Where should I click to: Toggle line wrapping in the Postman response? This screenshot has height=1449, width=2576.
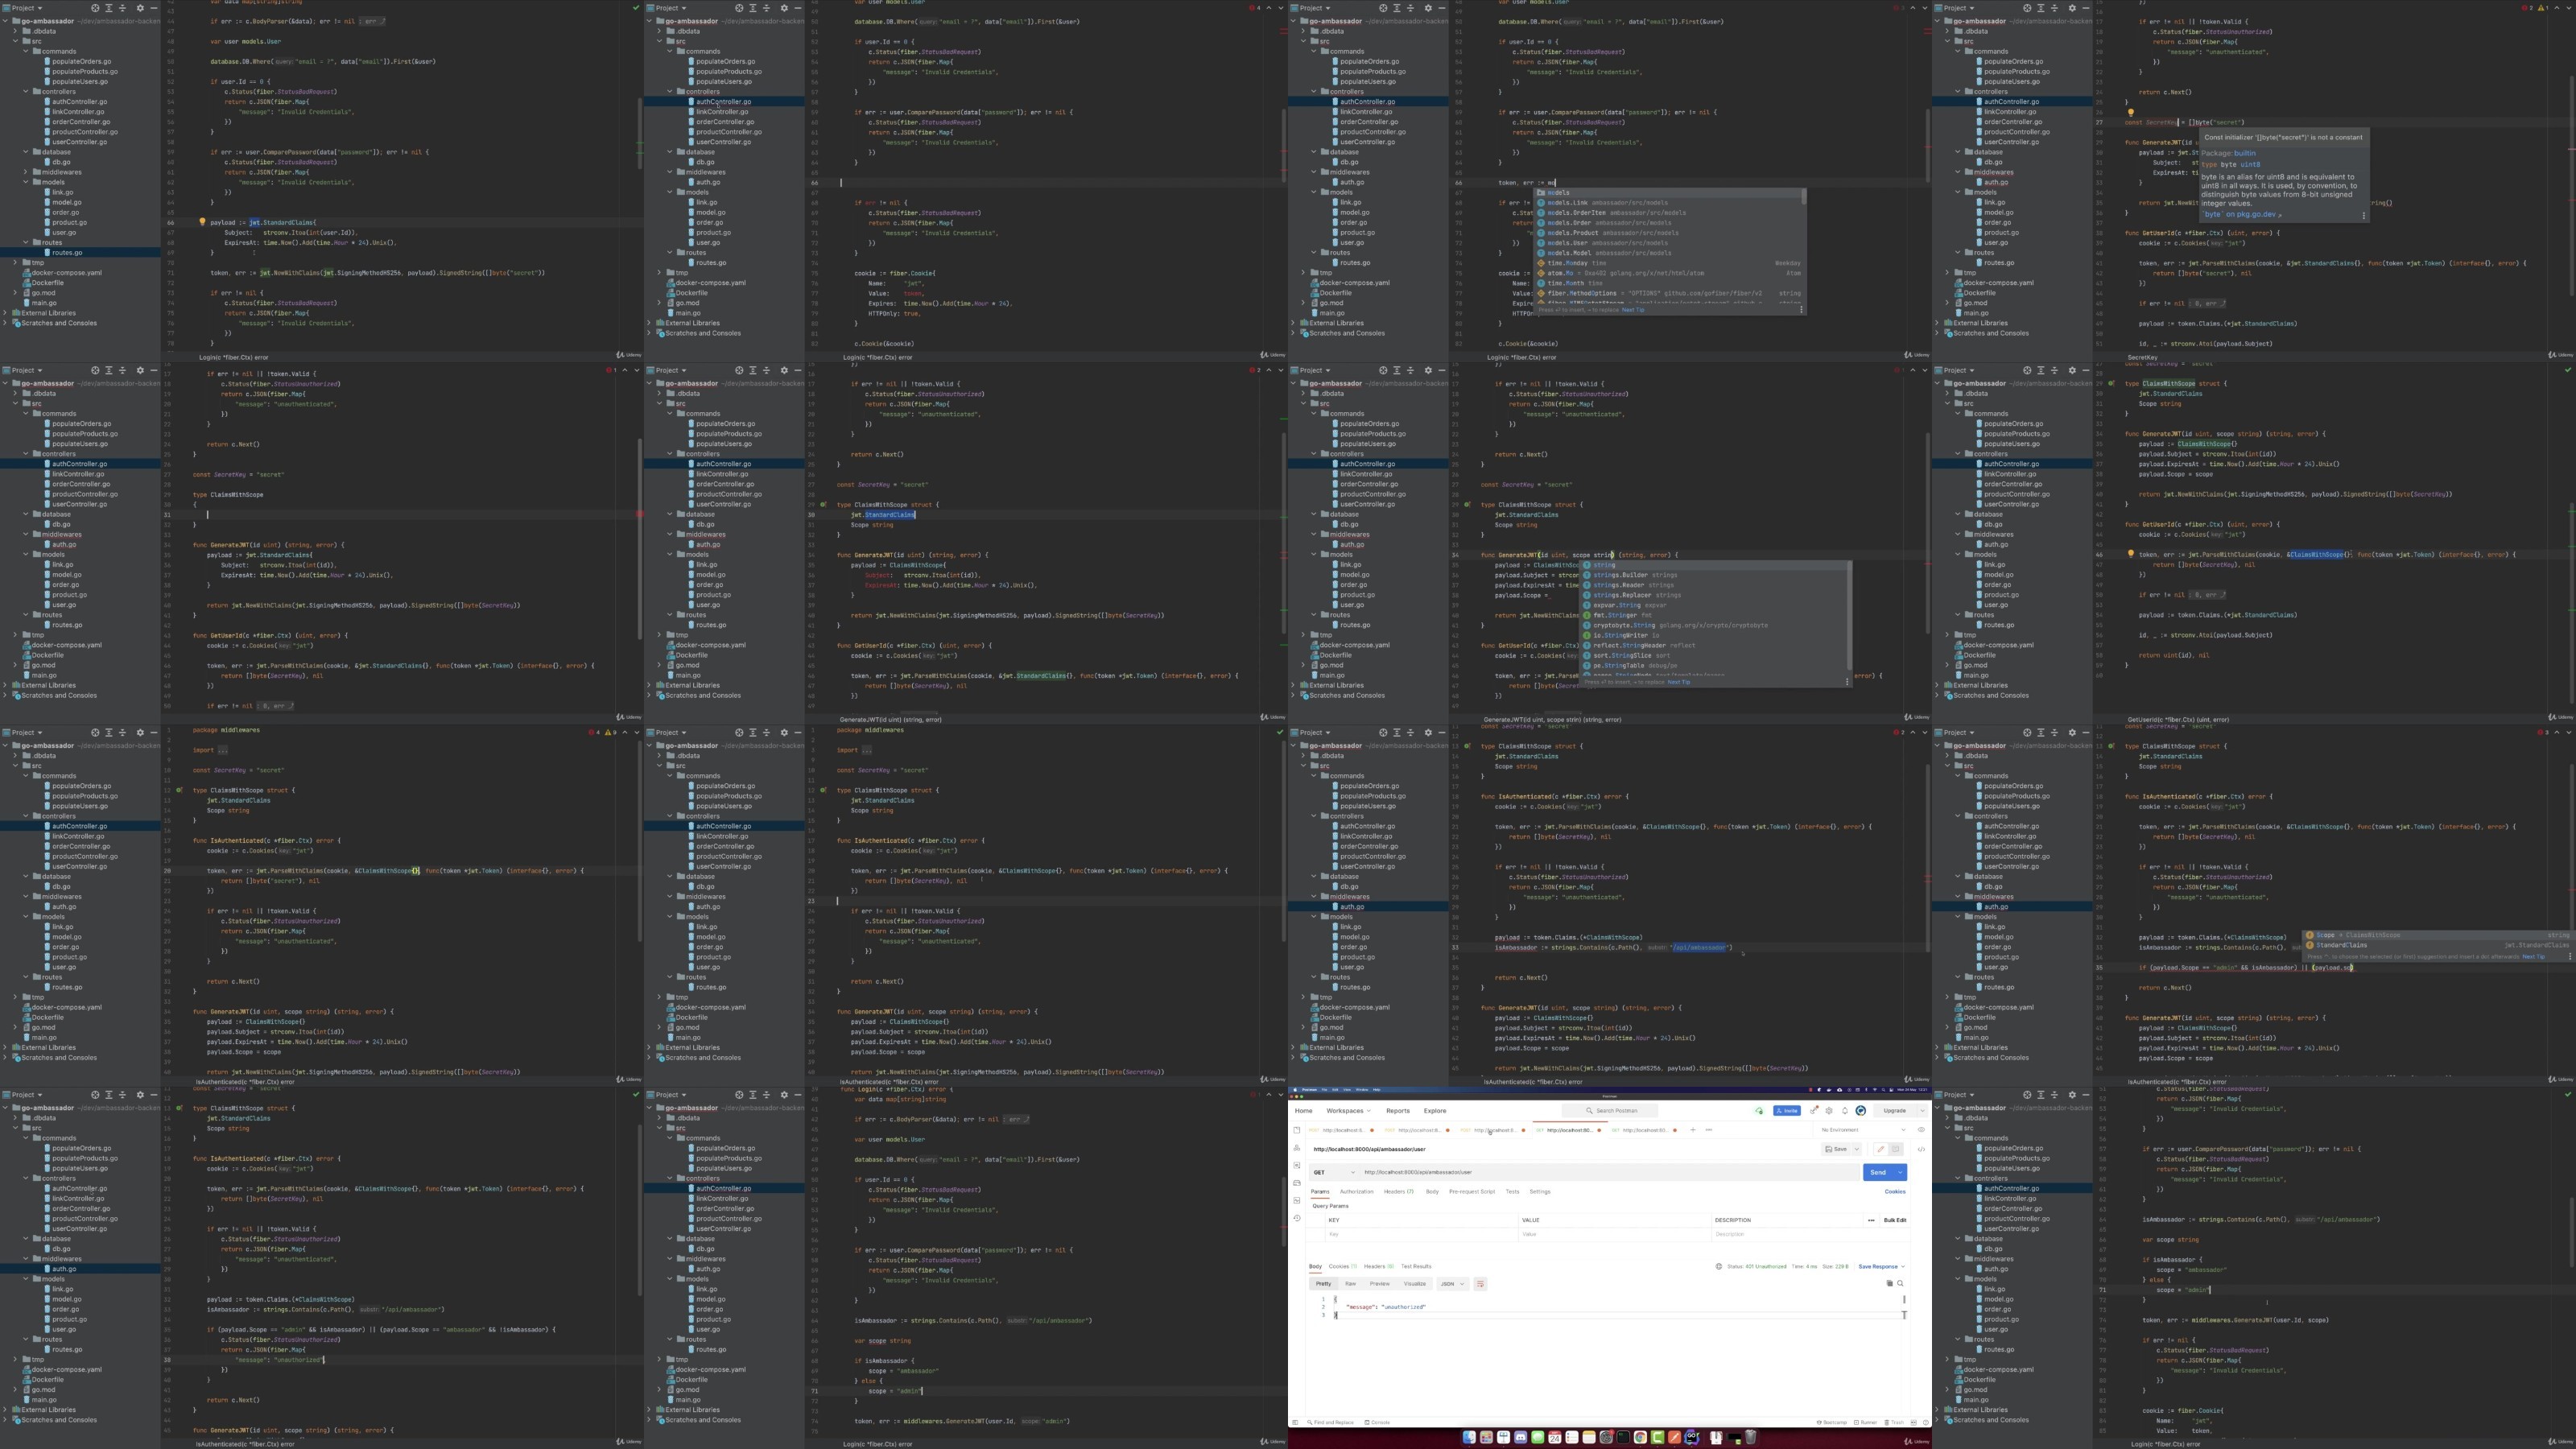[1481, 1284]
